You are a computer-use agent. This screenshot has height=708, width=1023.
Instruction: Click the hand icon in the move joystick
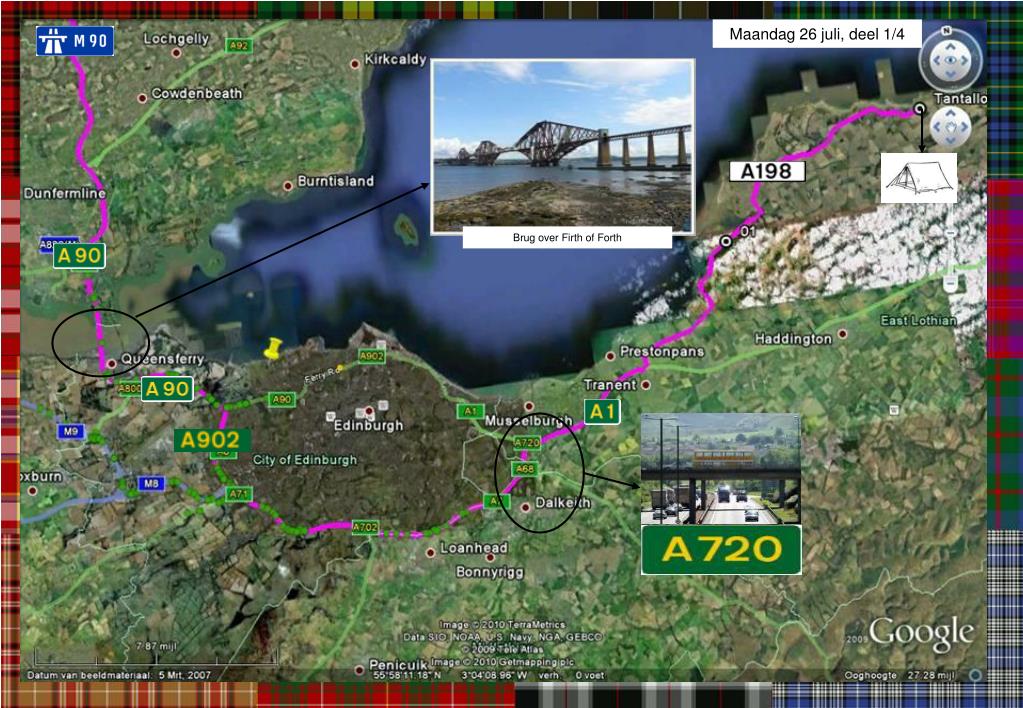(951, 126)
